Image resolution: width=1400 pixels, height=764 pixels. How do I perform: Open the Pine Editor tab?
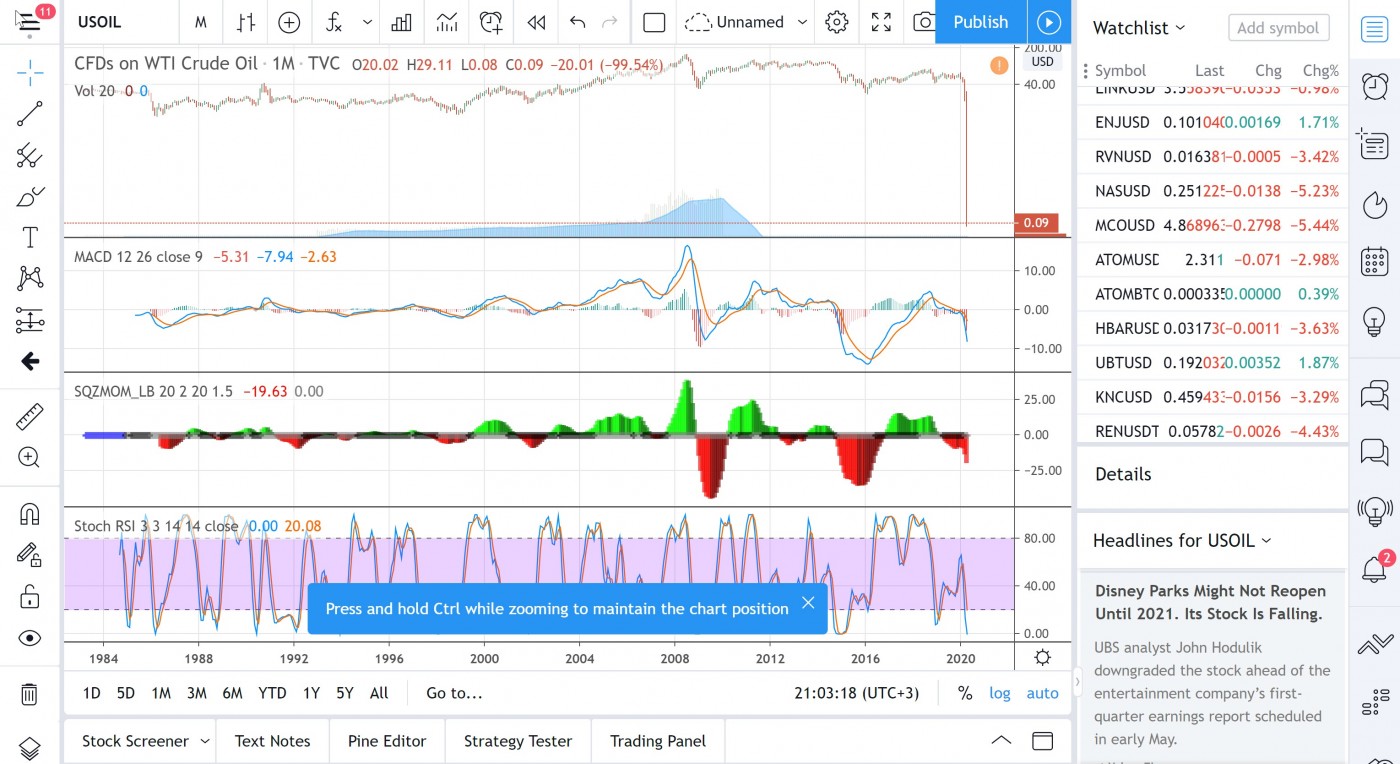387,741
